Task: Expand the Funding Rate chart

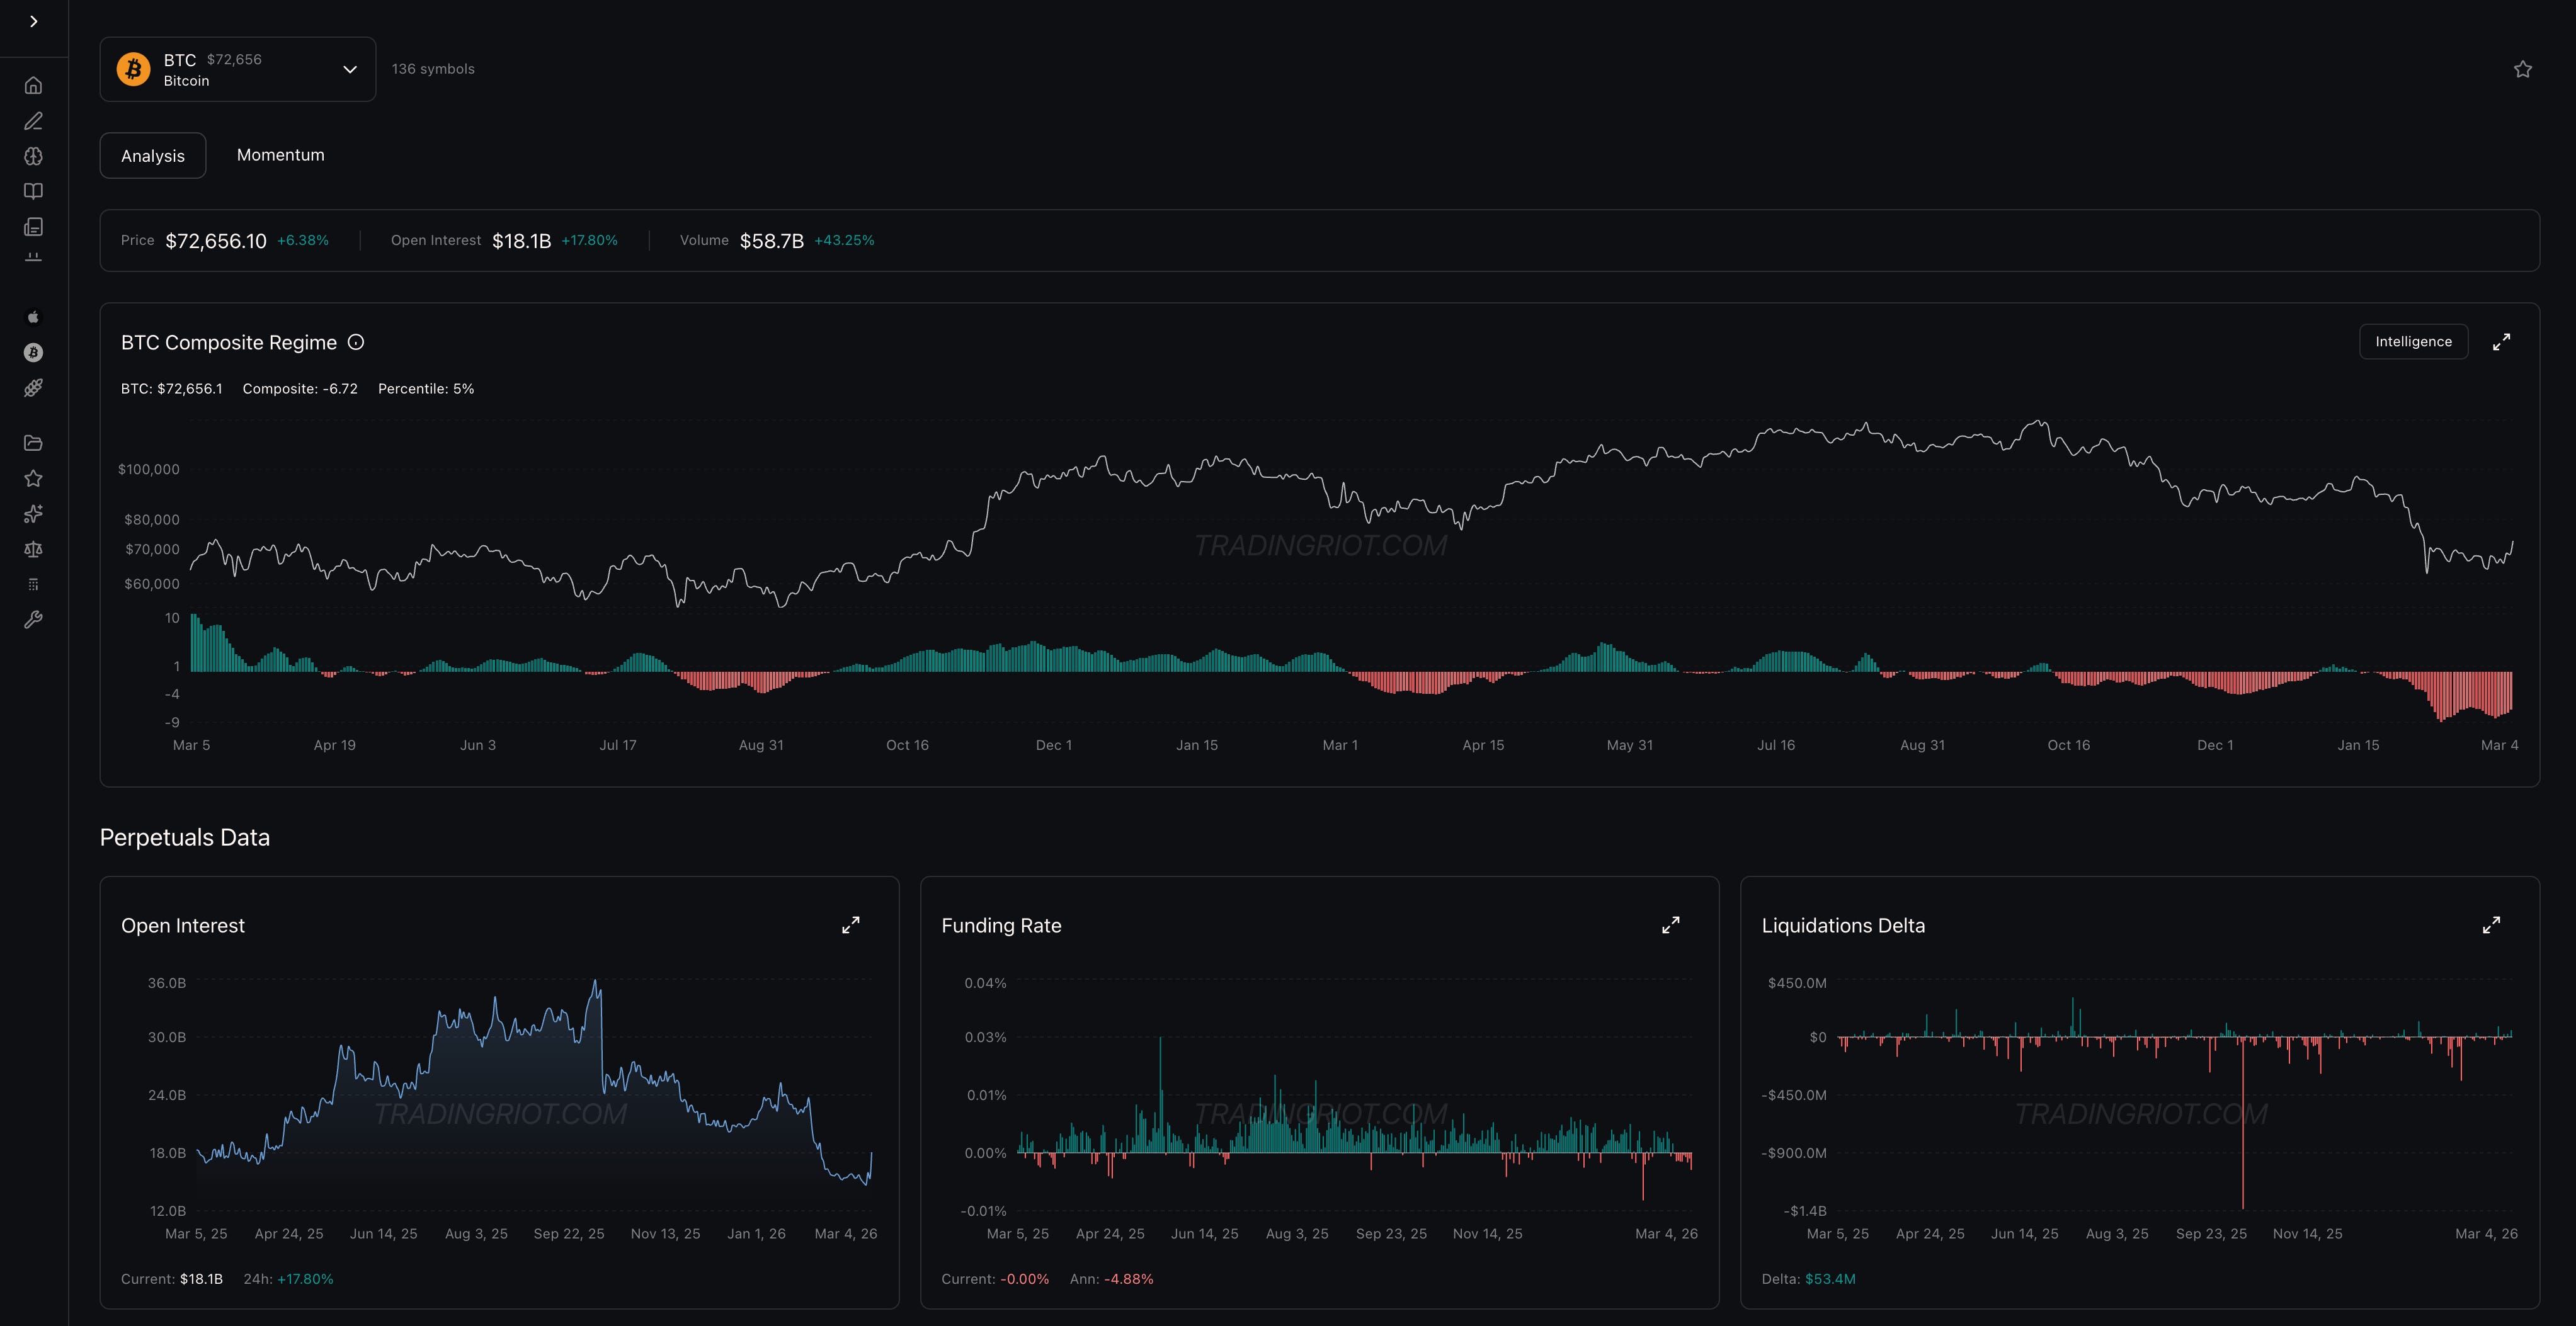Action: [1670, 925]
